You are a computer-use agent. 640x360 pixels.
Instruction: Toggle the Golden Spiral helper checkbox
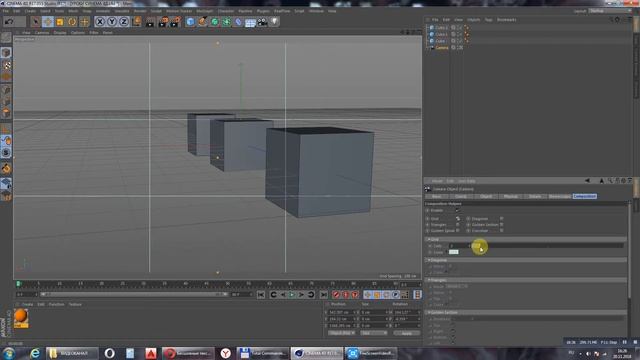click(458, 231)
